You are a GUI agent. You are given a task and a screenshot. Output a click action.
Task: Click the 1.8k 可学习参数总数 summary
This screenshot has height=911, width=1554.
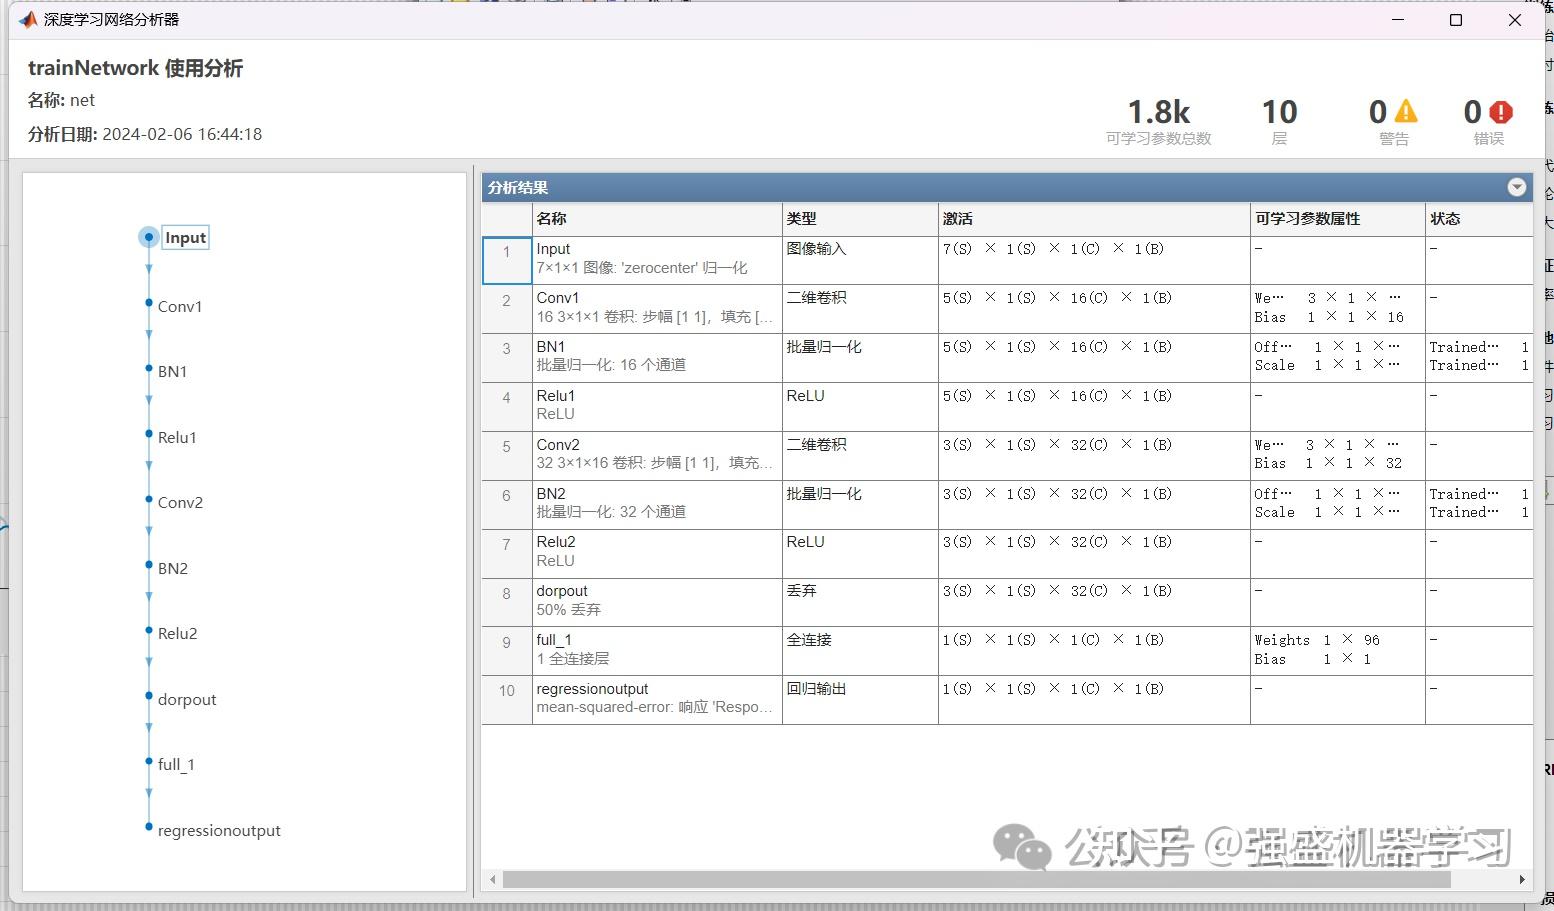coord(1159,122)
